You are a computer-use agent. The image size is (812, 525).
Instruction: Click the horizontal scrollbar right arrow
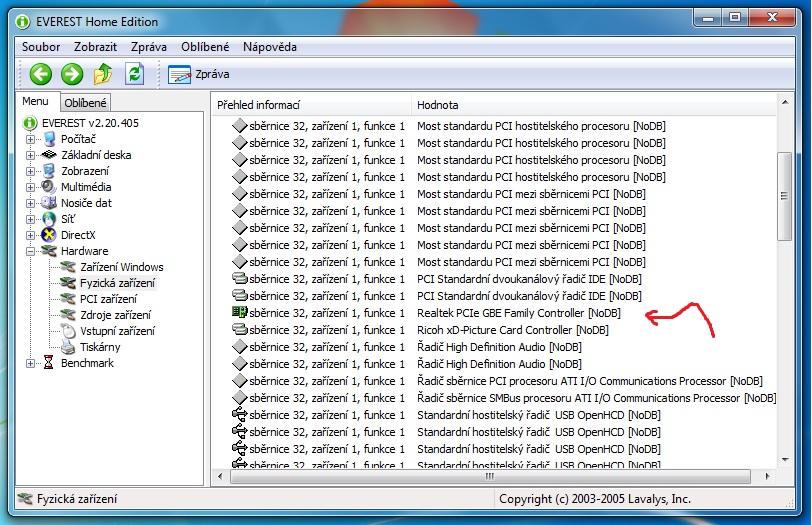767,476
